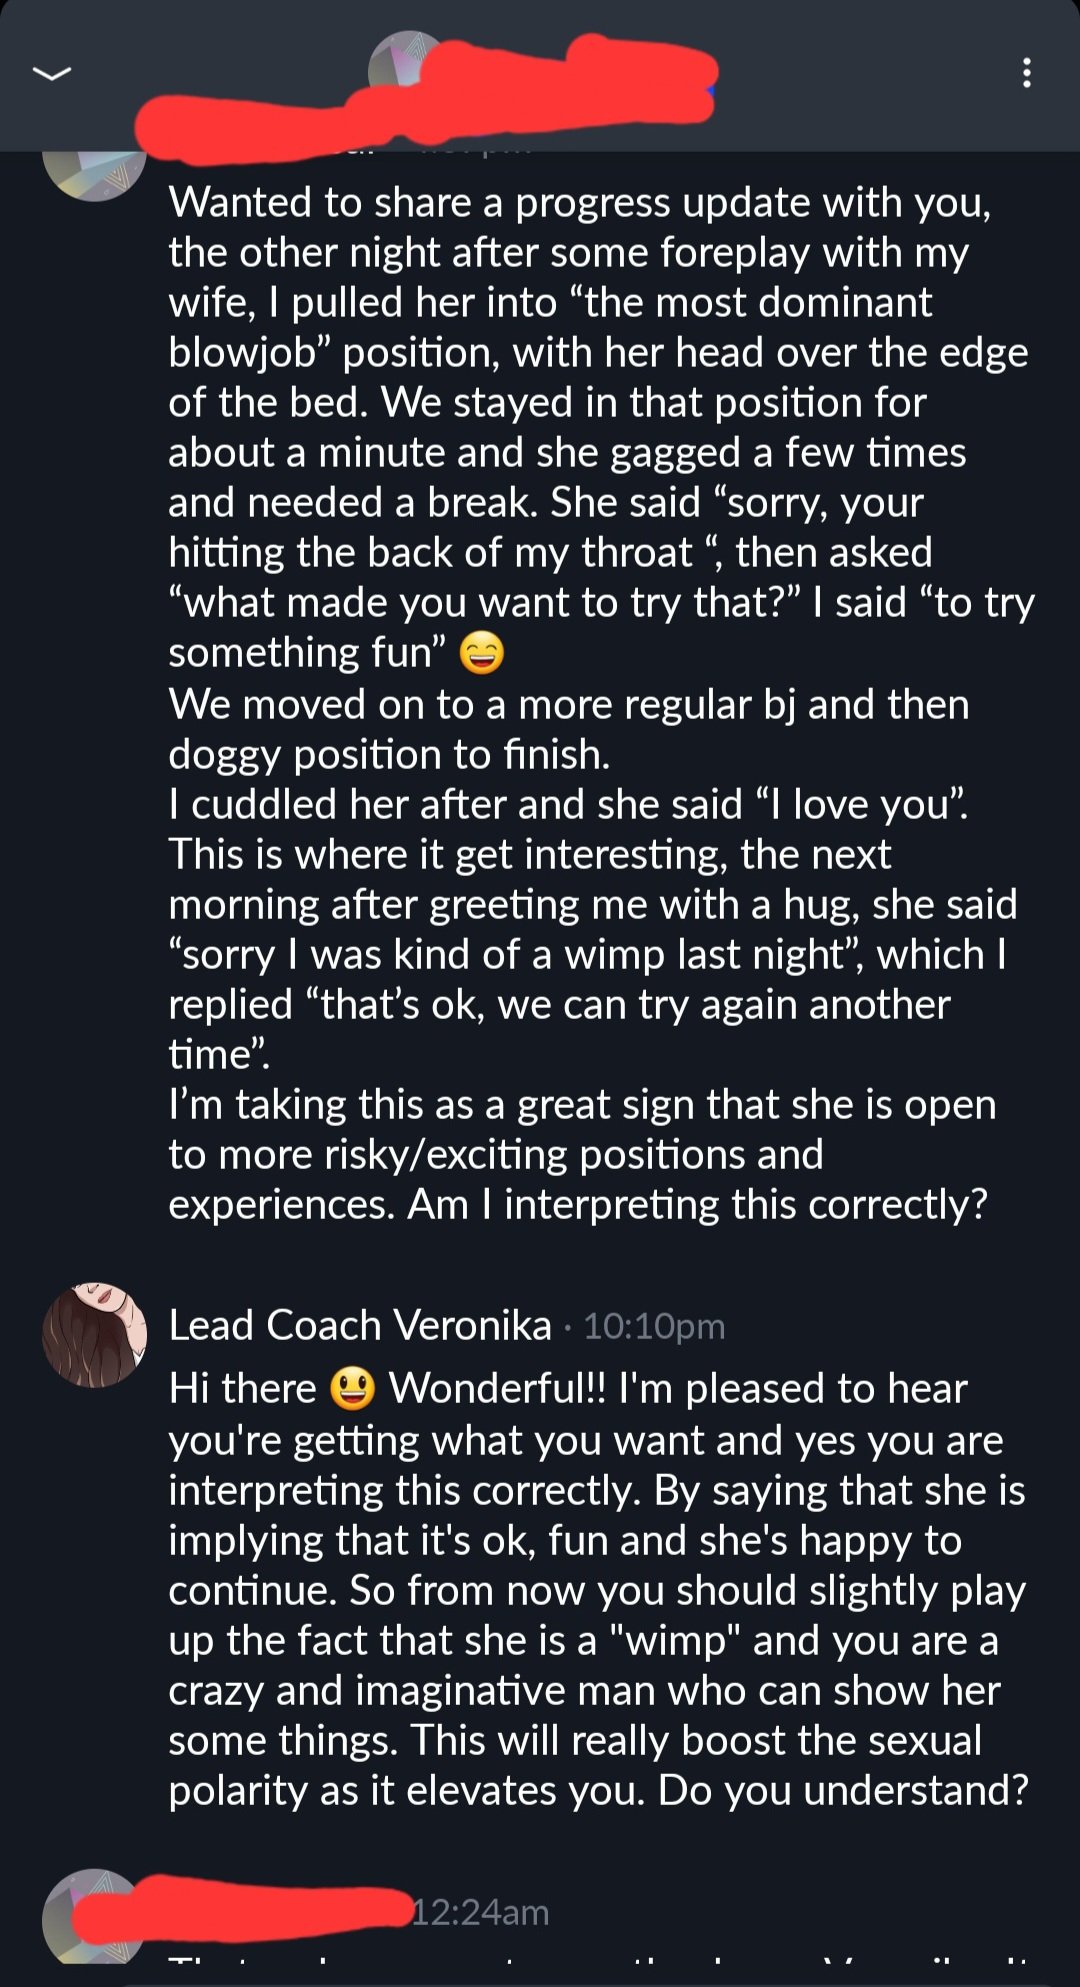
Task: Tap the Lead Coach Veronika name
Action: [360, 1325]
